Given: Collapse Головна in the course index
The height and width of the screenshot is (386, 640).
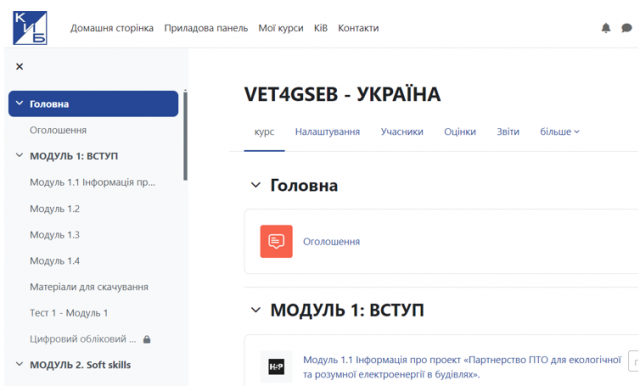Looking at the screenshot, I should [x=19, y=104].
